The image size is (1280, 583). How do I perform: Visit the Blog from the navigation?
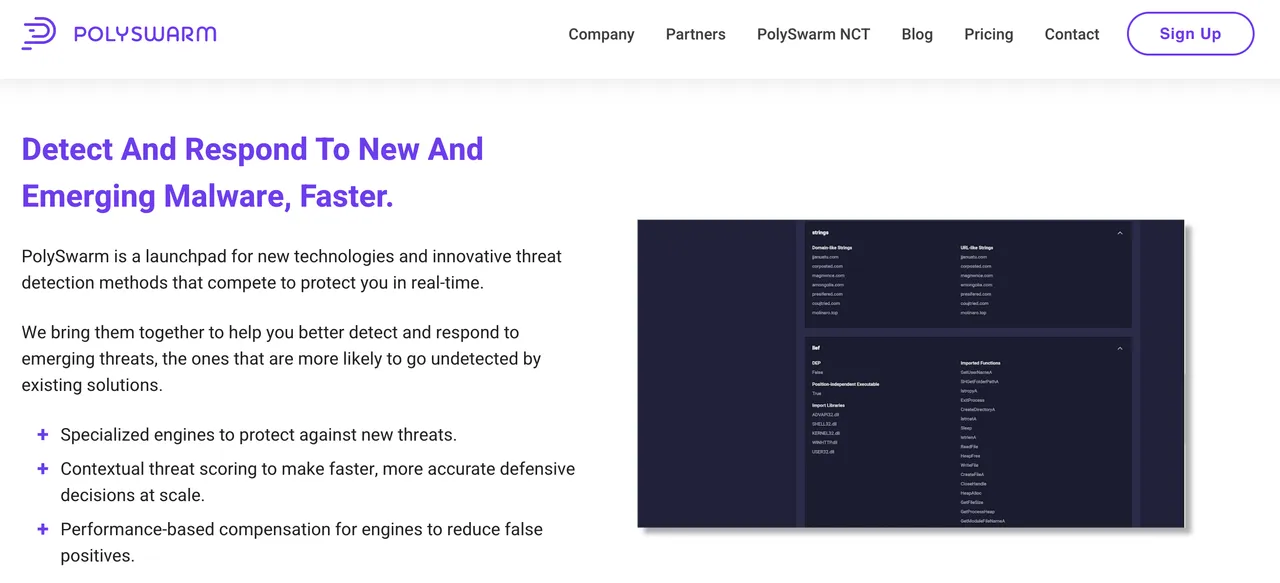tap(917, 34)
